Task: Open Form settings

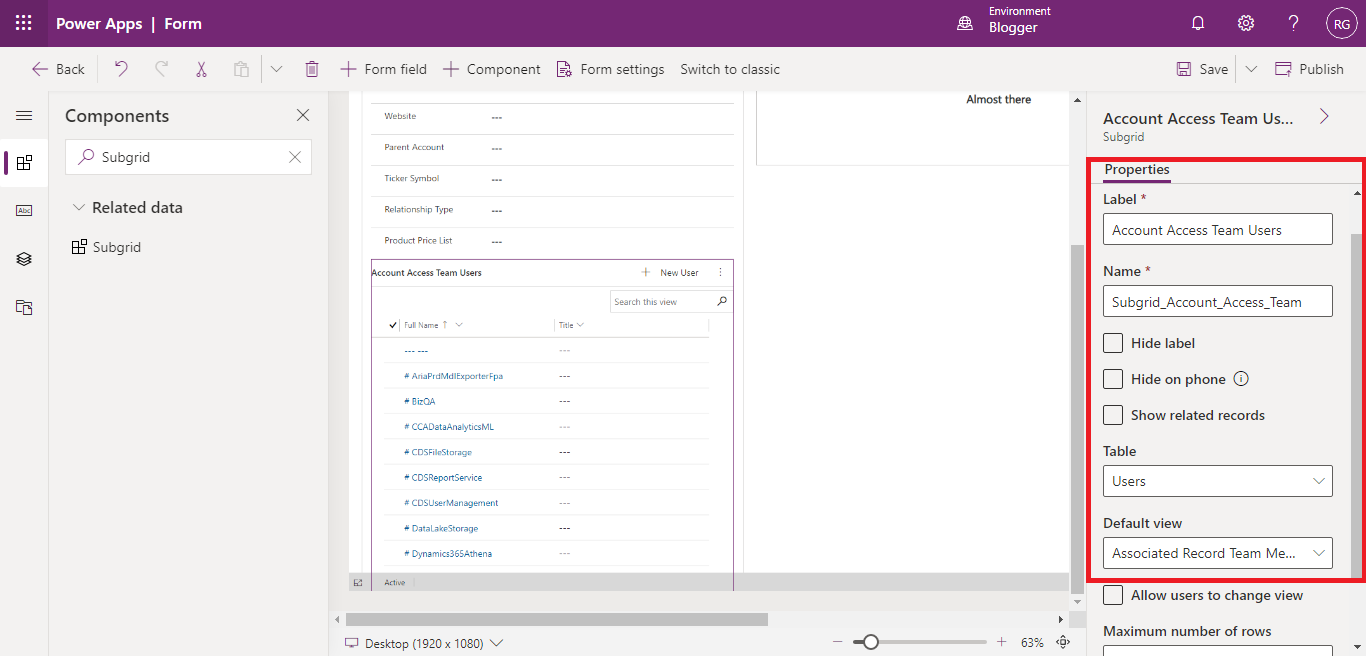Action: (610, 69)
